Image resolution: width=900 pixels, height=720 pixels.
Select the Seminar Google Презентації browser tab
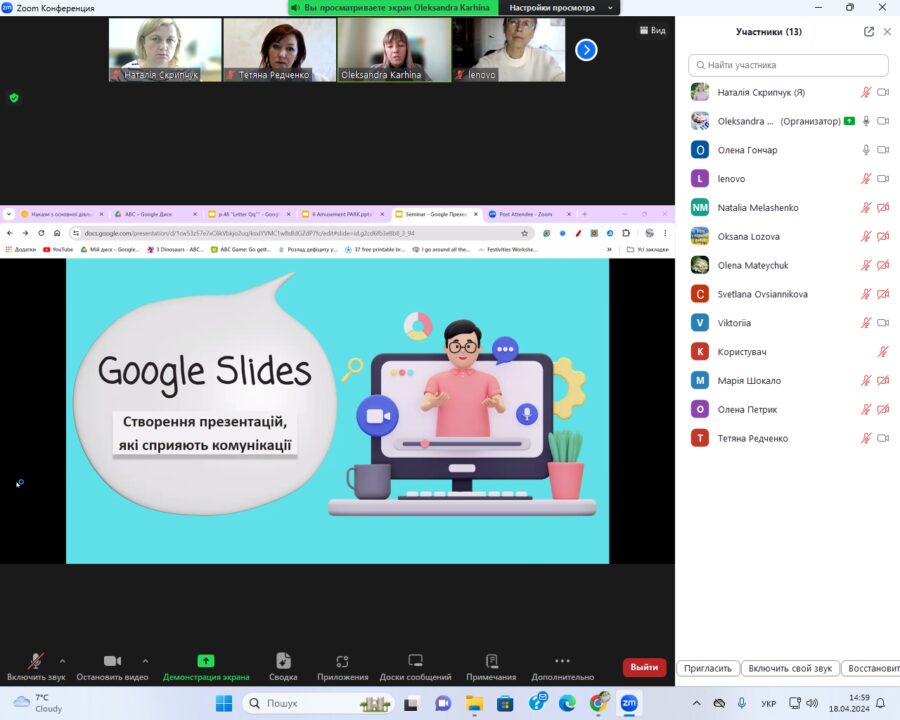[x=437, y=214]
